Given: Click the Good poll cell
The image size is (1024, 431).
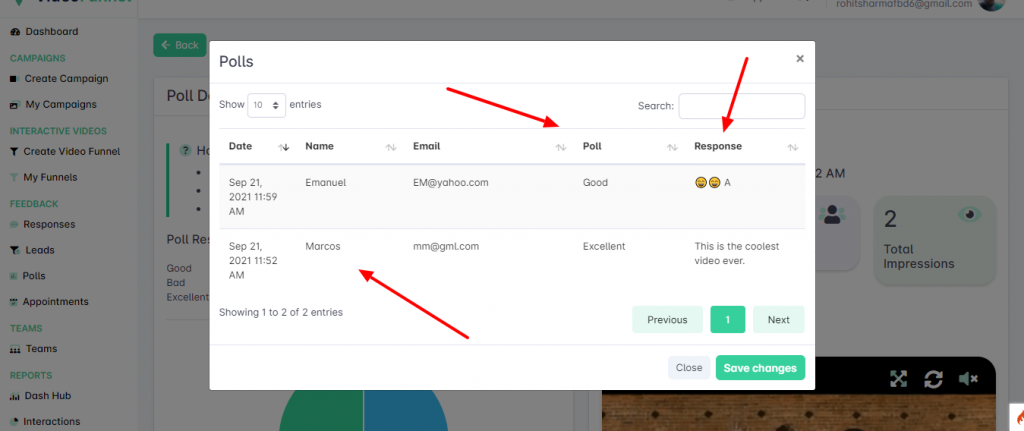Looking at the screenshot, I should (595, 183).
